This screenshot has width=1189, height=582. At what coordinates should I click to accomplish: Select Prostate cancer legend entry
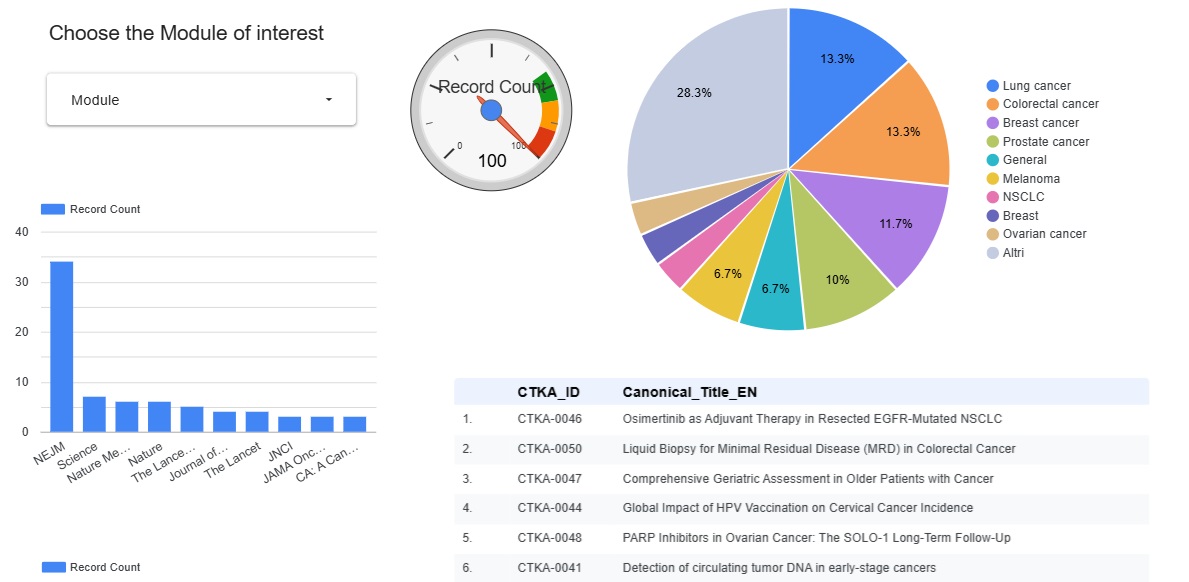coord(1045,142)
